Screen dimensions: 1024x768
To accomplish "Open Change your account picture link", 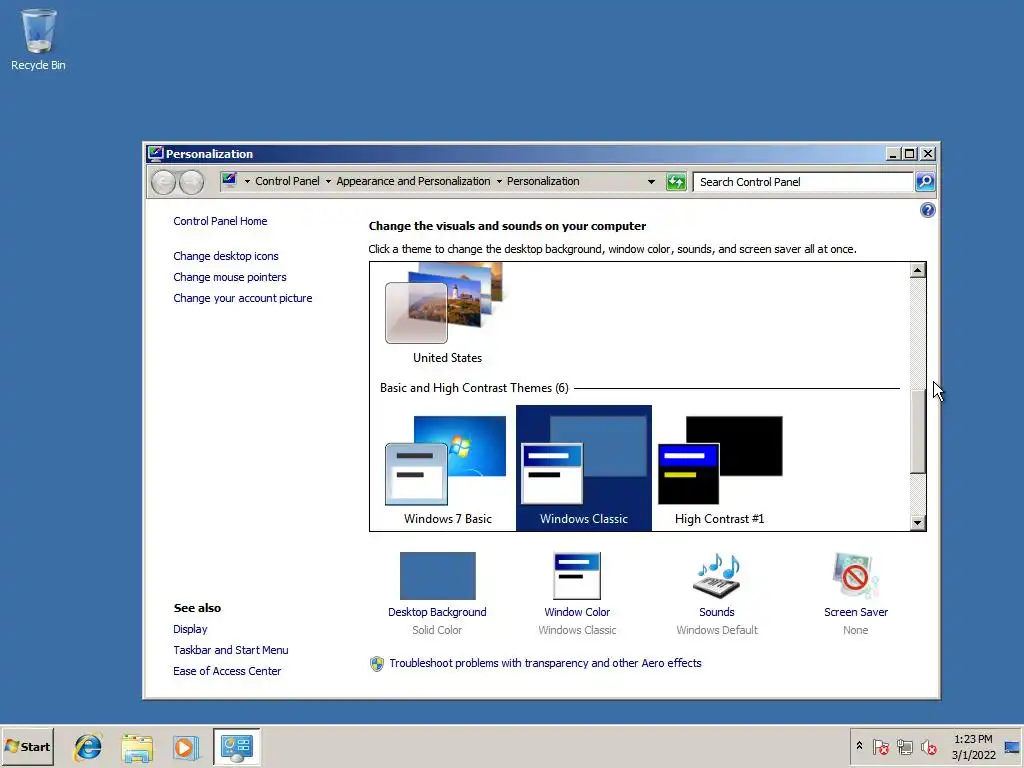I will click(243, 298).
